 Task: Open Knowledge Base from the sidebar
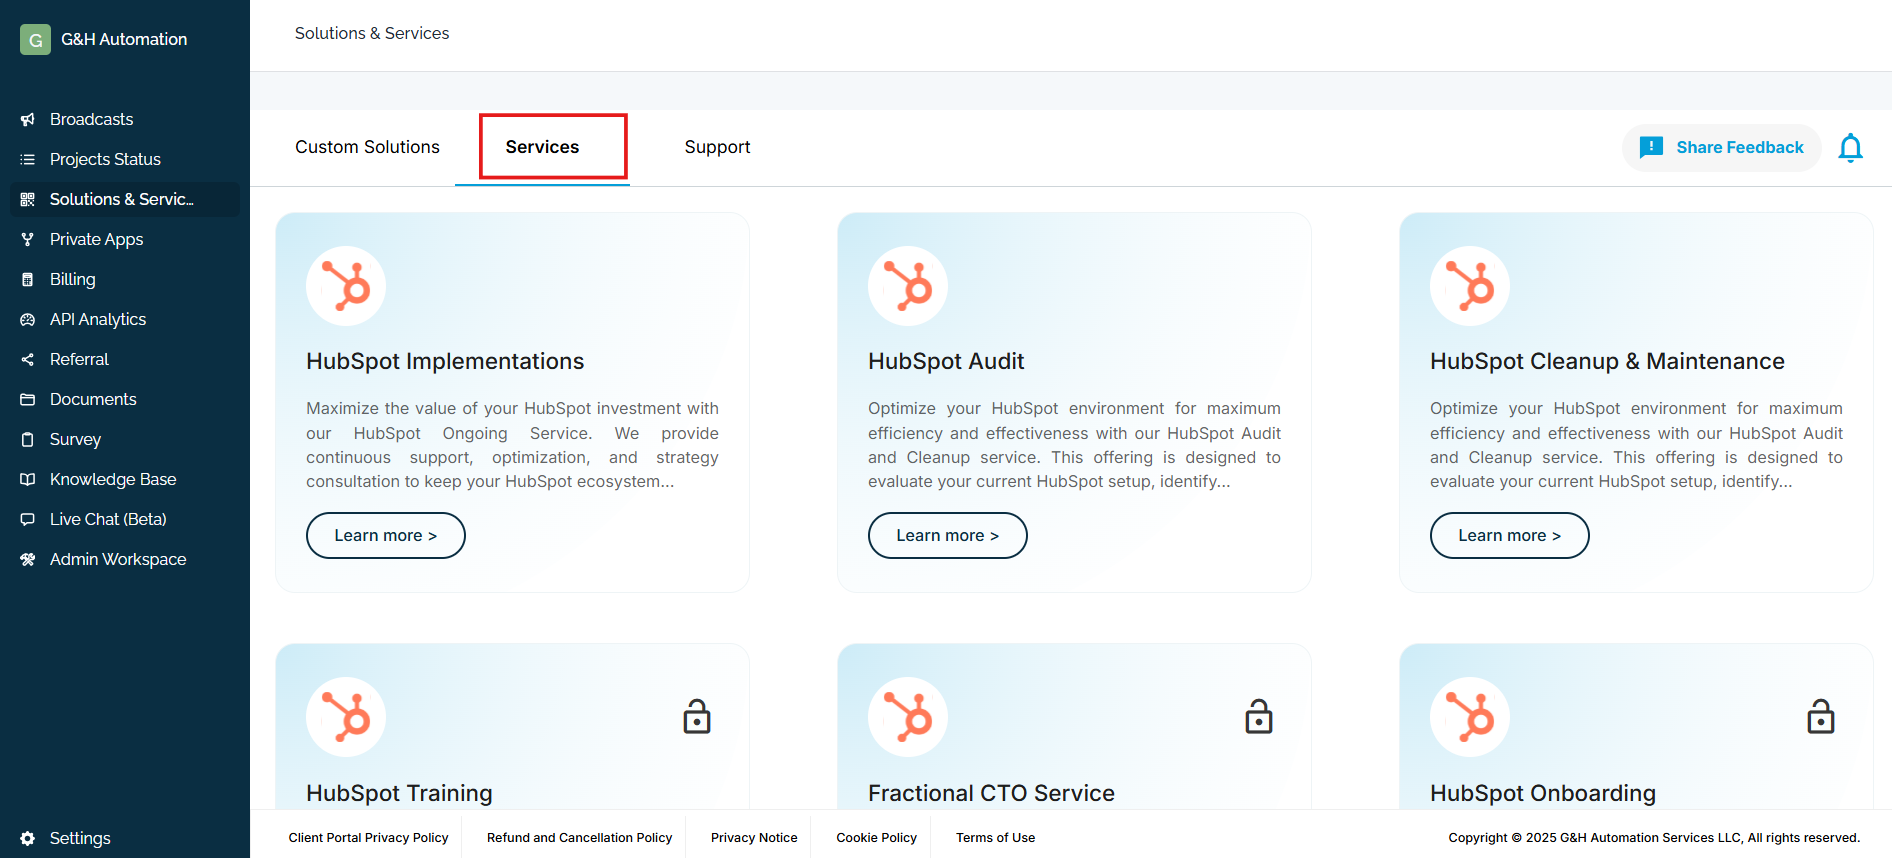pos(113,479)
